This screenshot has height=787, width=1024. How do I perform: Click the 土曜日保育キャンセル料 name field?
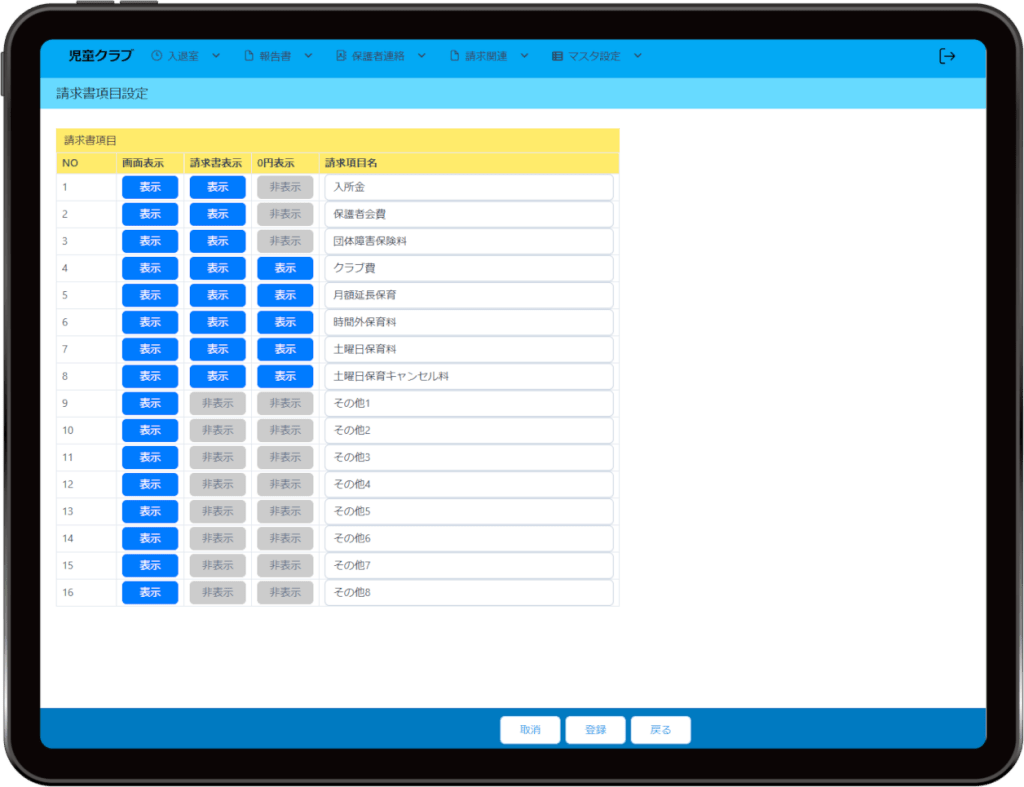[468, 376]
